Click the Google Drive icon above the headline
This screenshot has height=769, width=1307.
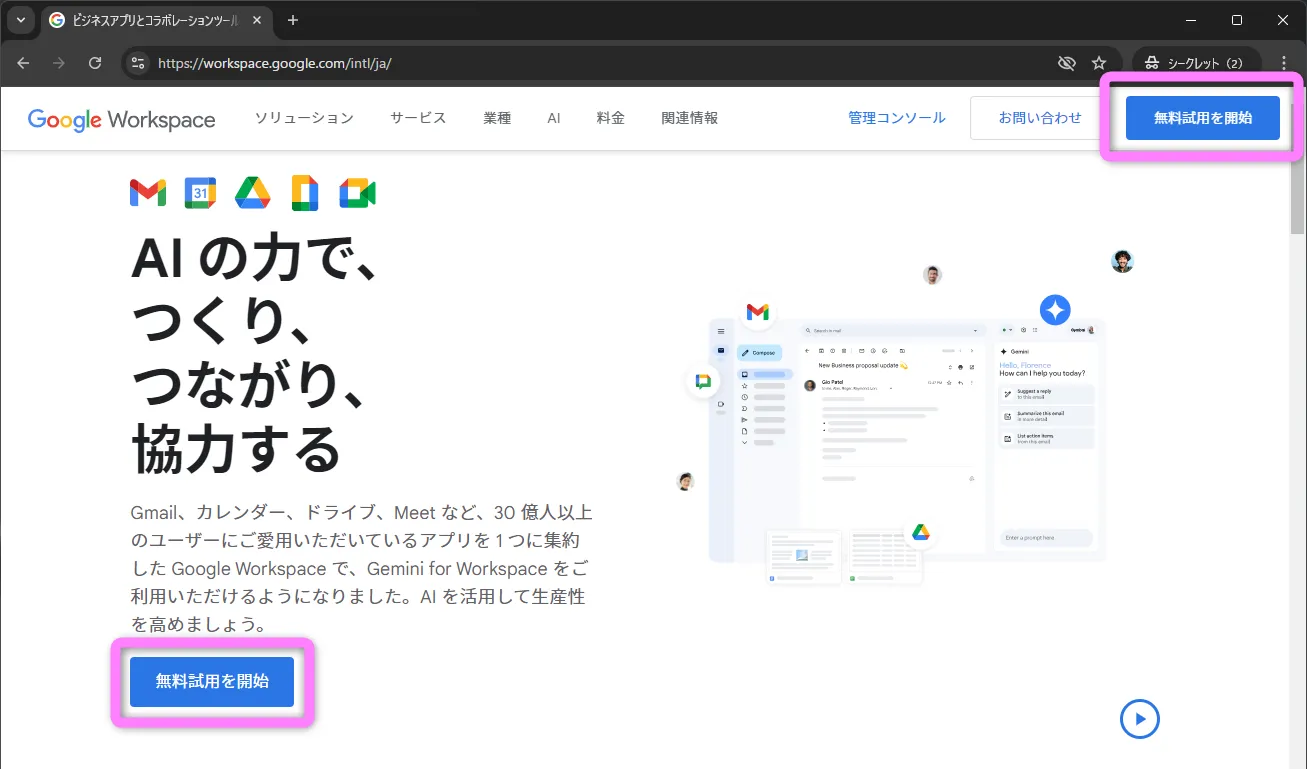click(253, 193)
